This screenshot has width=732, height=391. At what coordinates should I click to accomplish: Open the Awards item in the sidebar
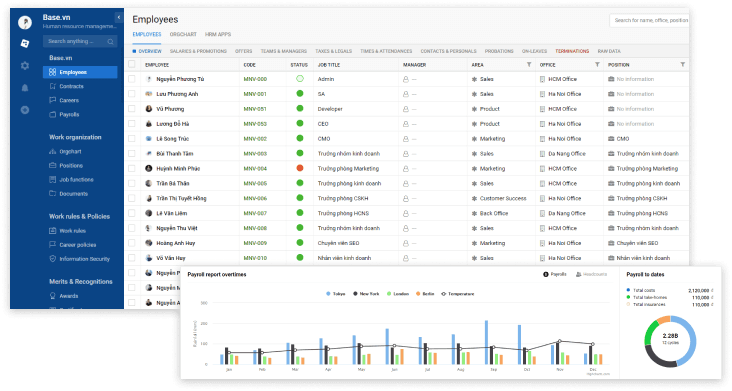(68, 296)
